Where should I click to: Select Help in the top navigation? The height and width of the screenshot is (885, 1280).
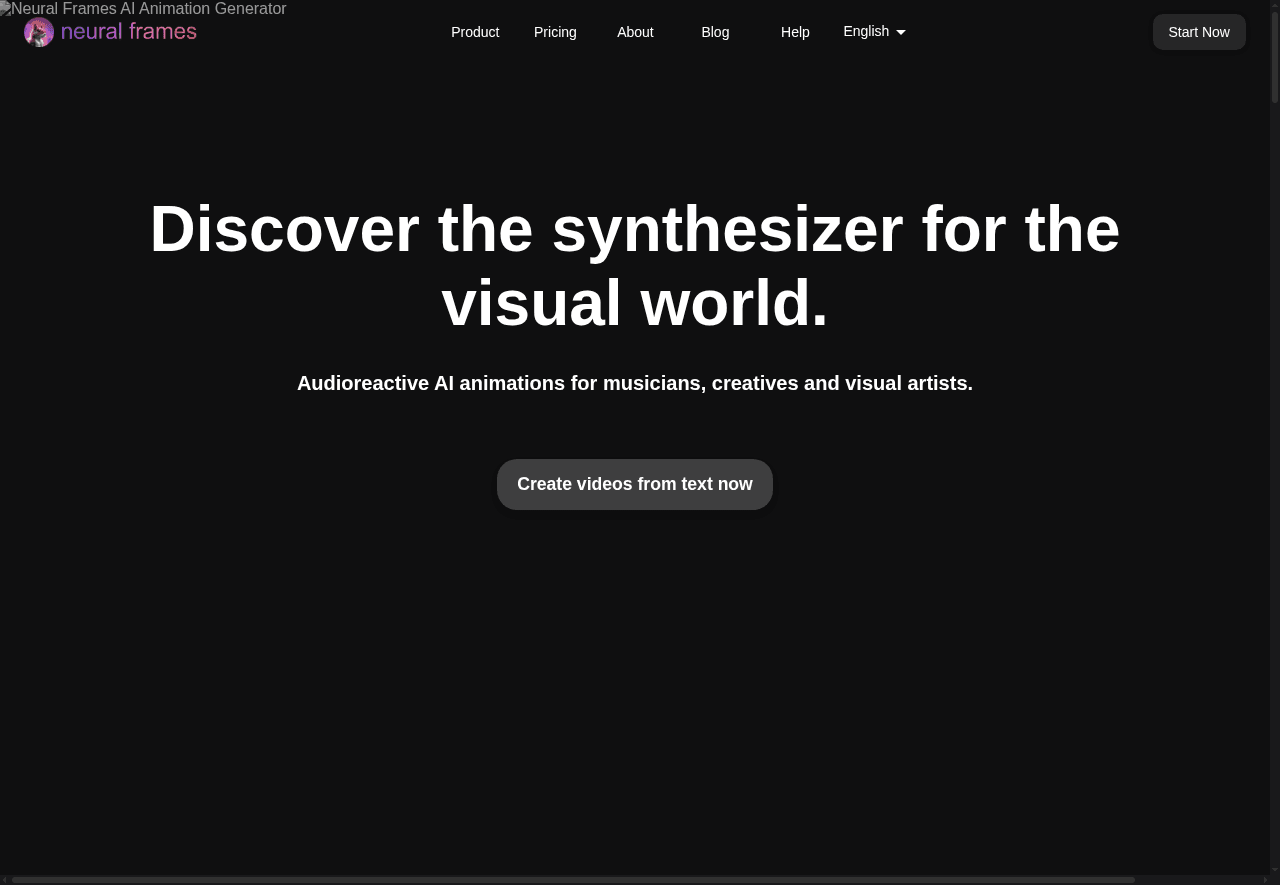[795, 32]
